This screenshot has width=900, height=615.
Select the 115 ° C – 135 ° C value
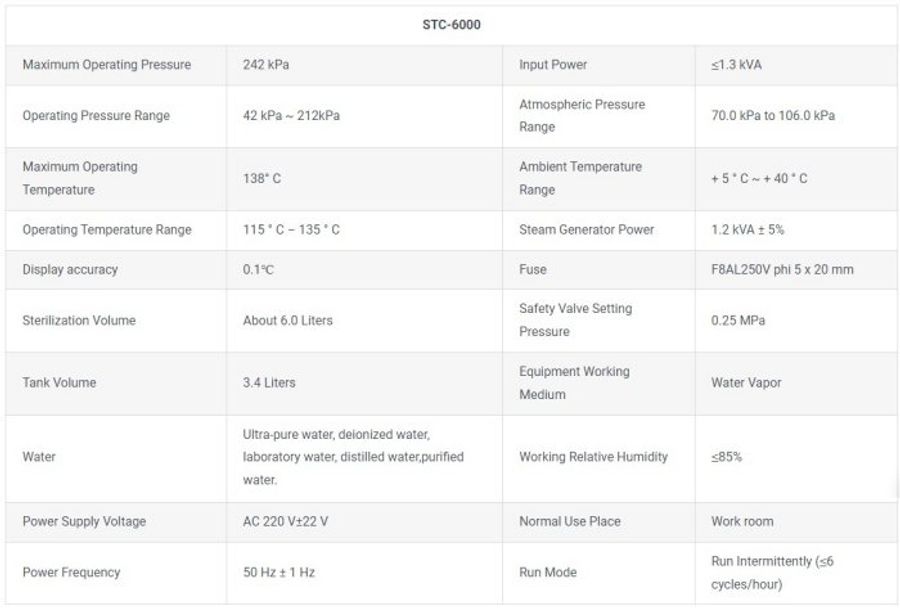coord(291,230)
